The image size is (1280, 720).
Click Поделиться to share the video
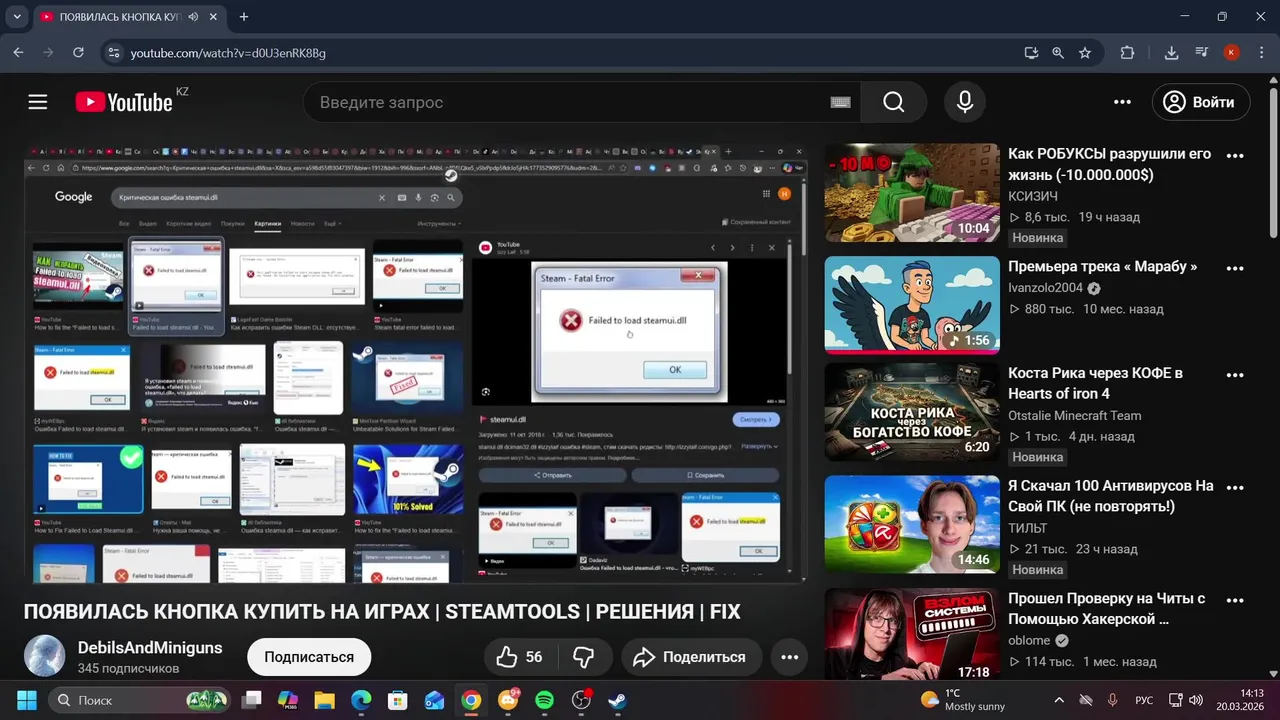tap(691, 657)
